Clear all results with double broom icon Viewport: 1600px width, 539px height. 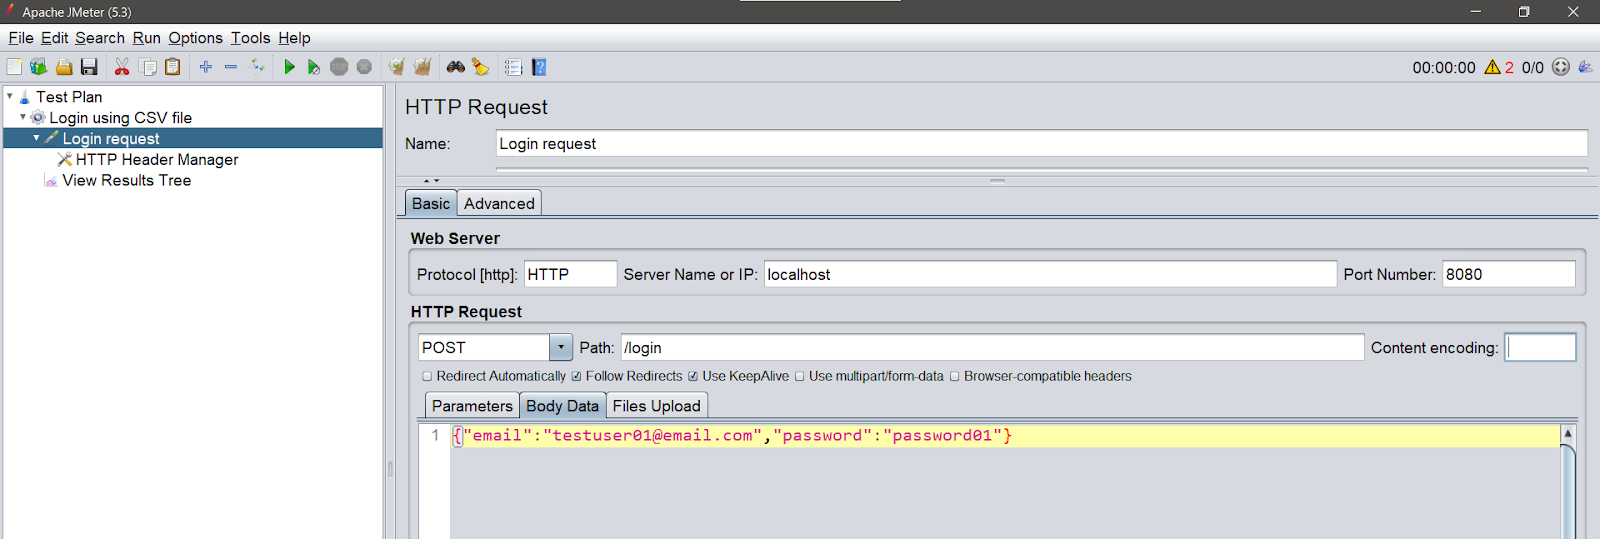click(422, 67)
